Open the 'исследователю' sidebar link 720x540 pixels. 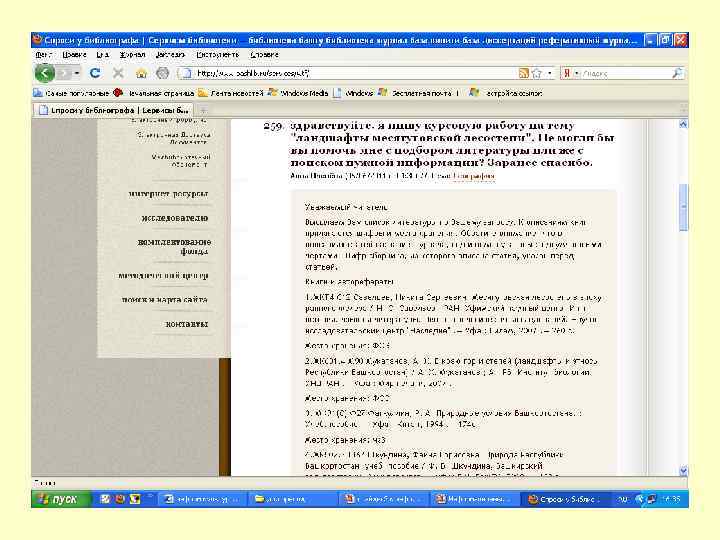[175, 218]
